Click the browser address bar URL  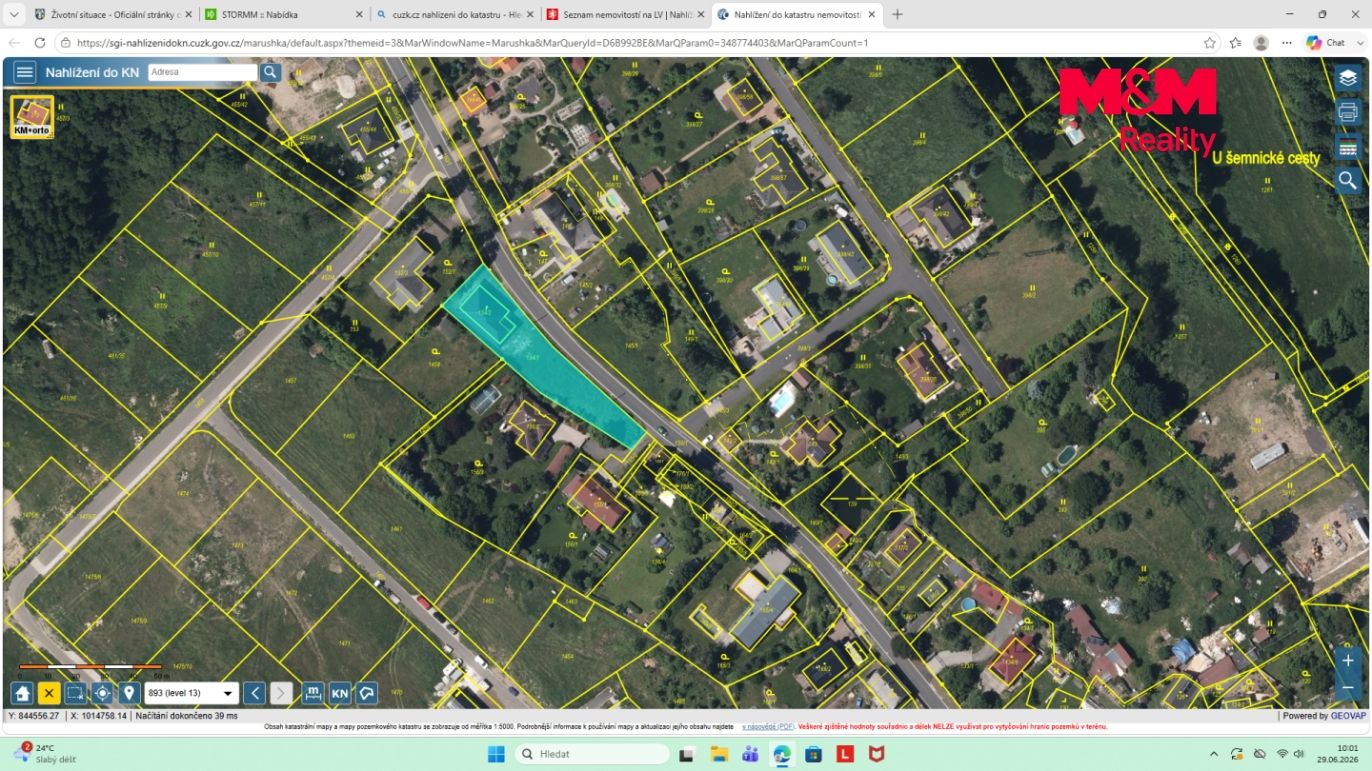click(x=472, y=43)
